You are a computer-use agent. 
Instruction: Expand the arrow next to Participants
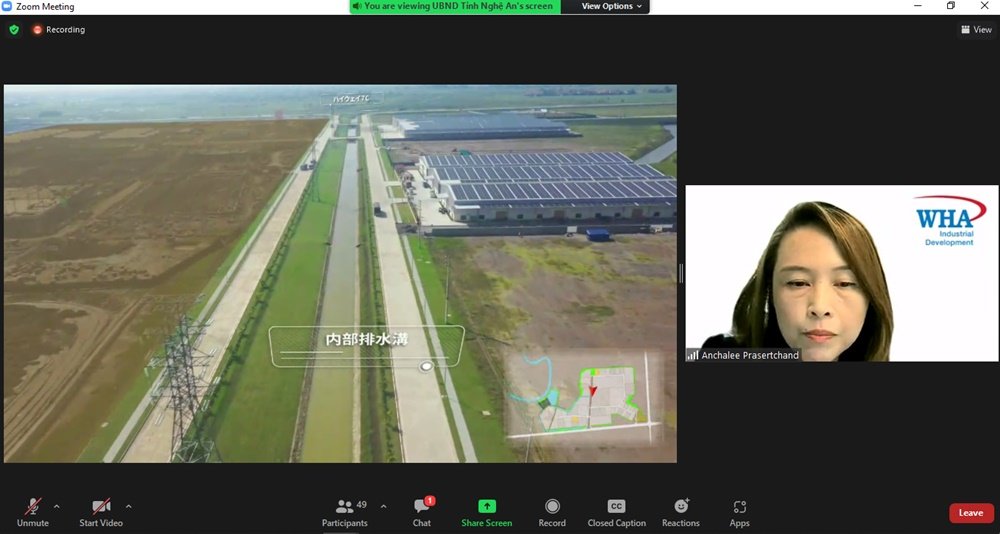[x=383, y=506]
